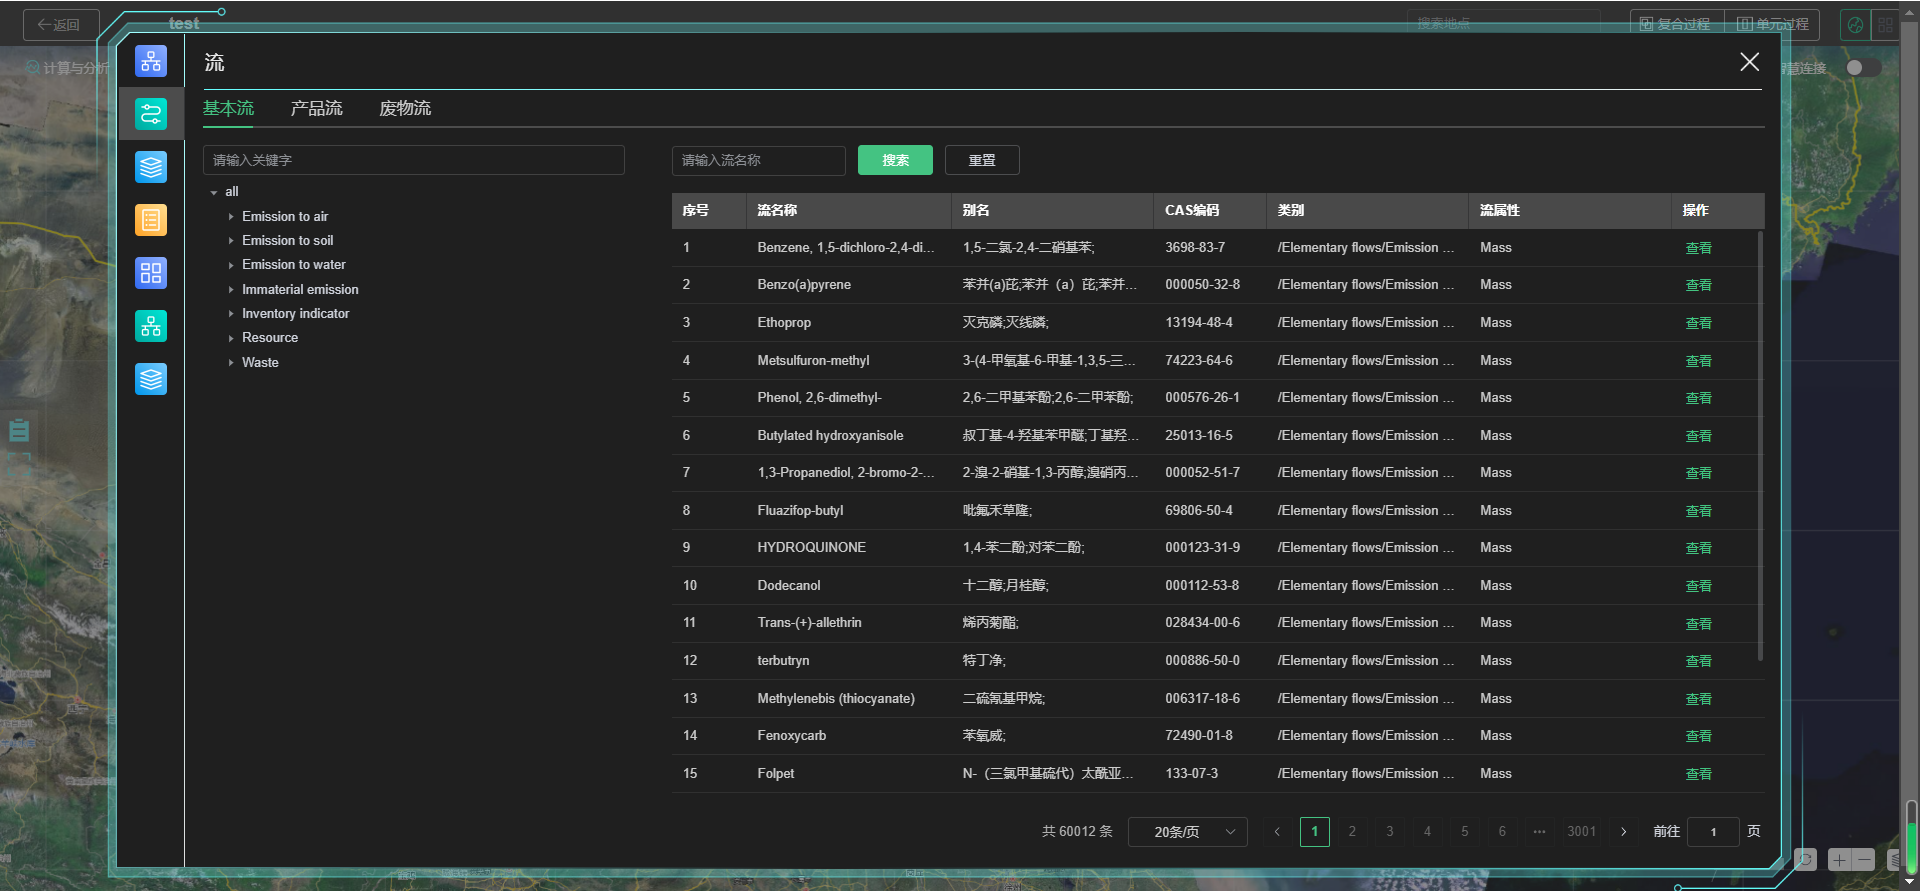Expand the Resource tree node
This screenshot has width=1920, height=891.
pos(231,338)
